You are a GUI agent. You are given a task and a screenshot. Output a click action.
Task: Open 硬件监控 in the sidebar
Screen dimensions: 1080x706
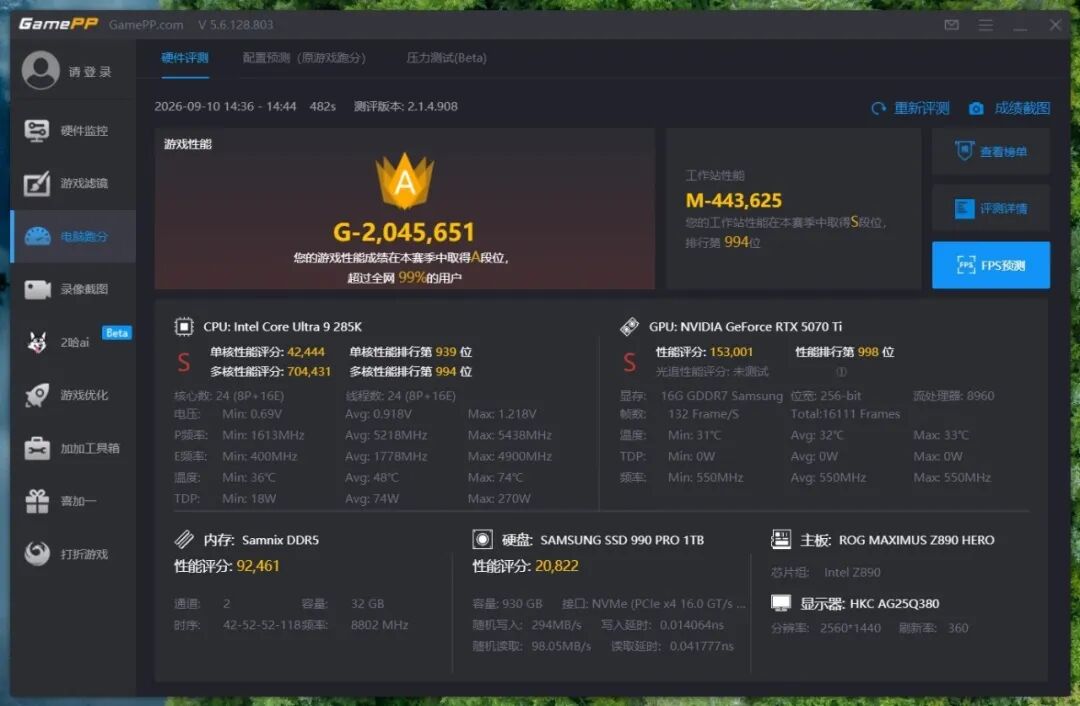[x=84, y=130]
